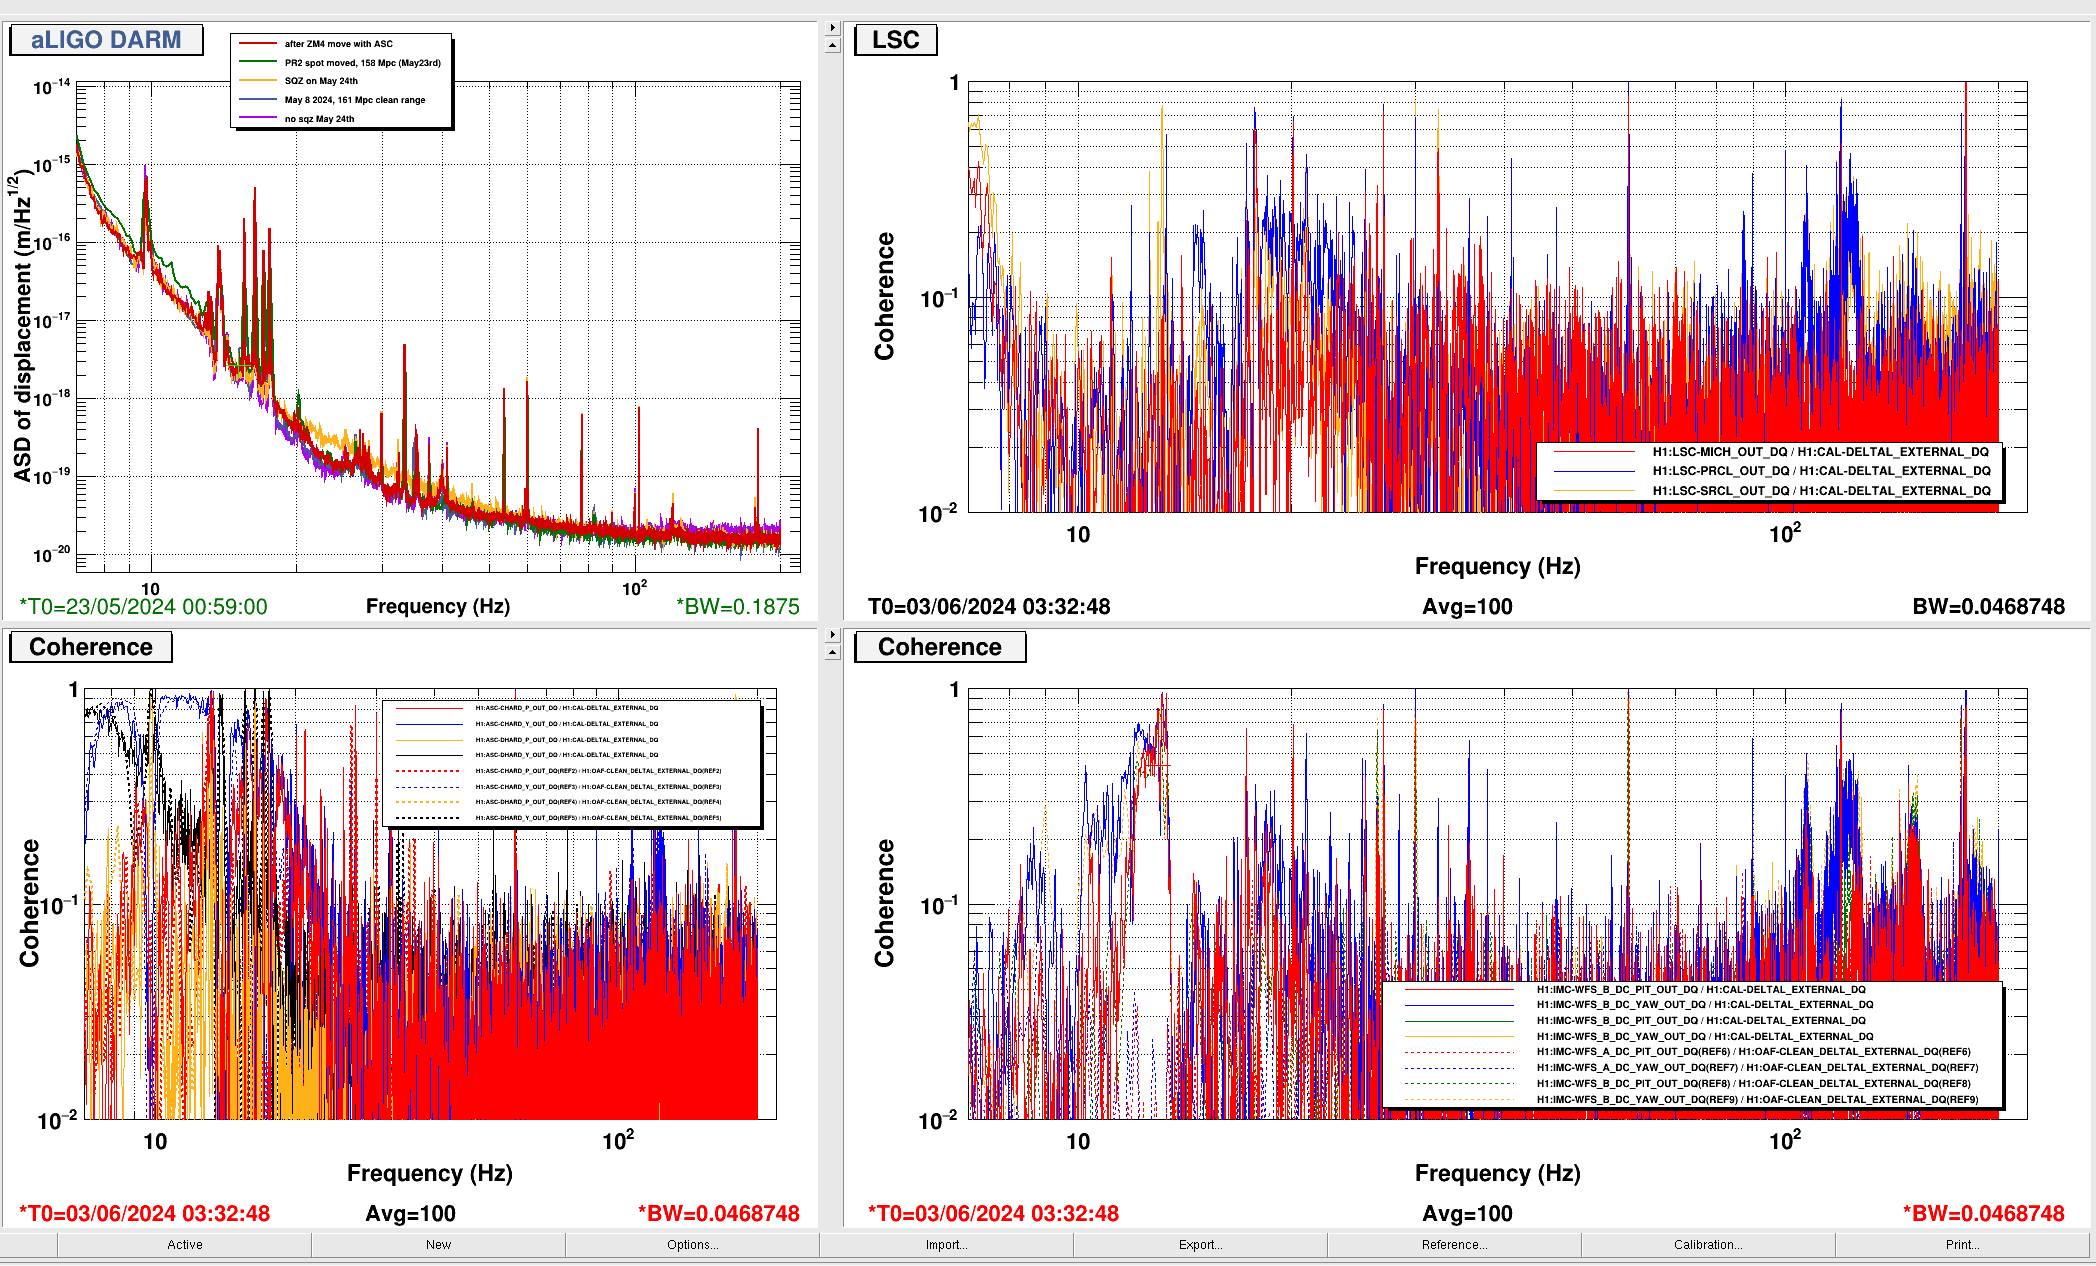
Task: Click the lower-left Coherence title box
Action: (x=90, y=647)
